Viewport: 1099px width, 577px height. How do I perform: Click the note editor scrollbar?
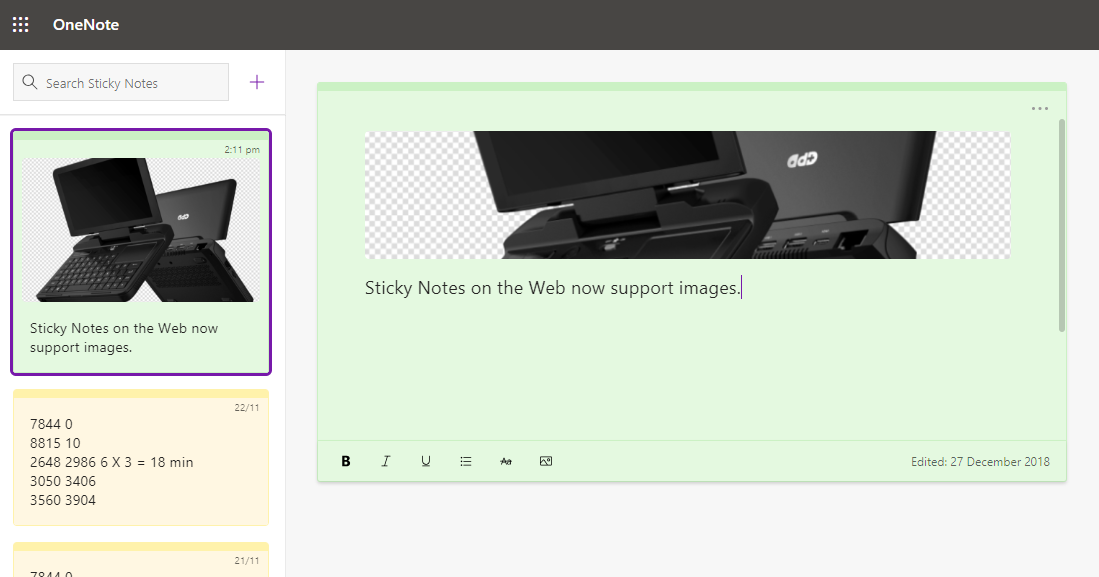[x=1062, y=225]
